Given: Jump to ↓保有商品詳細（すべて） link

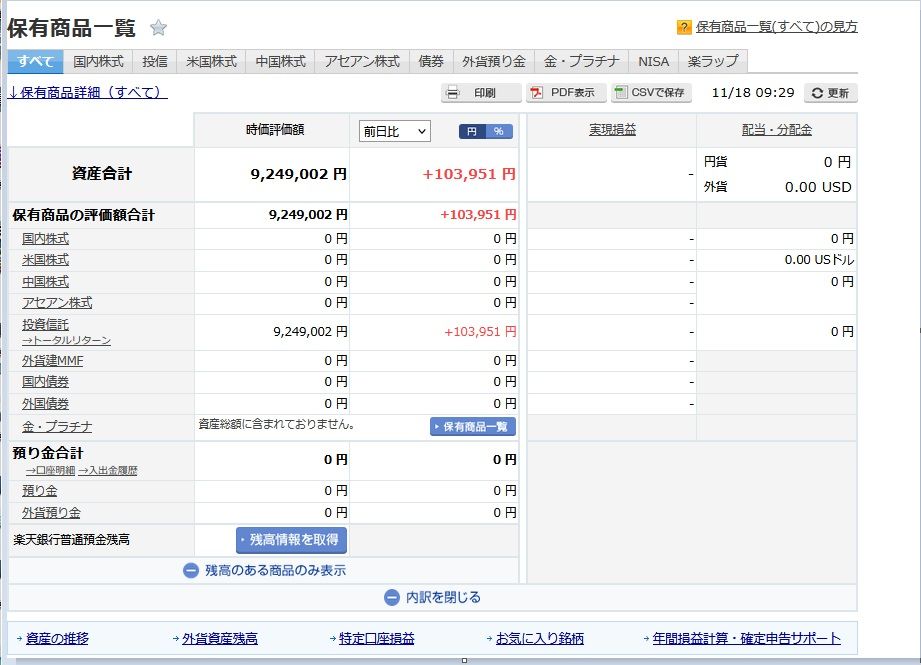Looking at the screenshot, I should [88, 93].
